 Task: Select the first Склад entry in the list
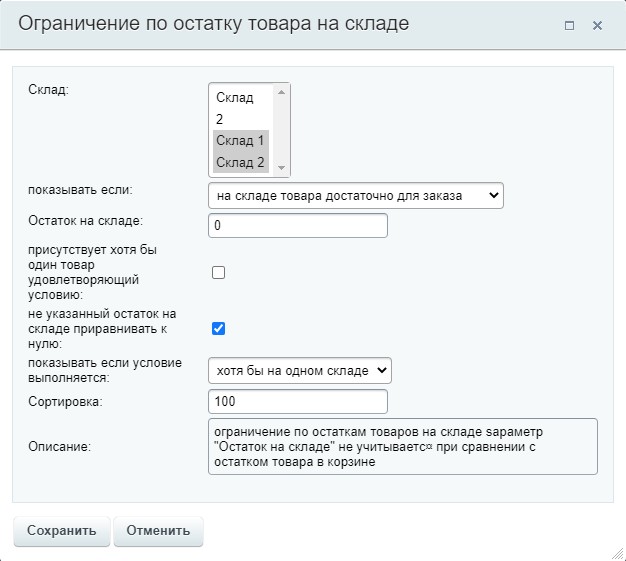click(x=236, y=98)
